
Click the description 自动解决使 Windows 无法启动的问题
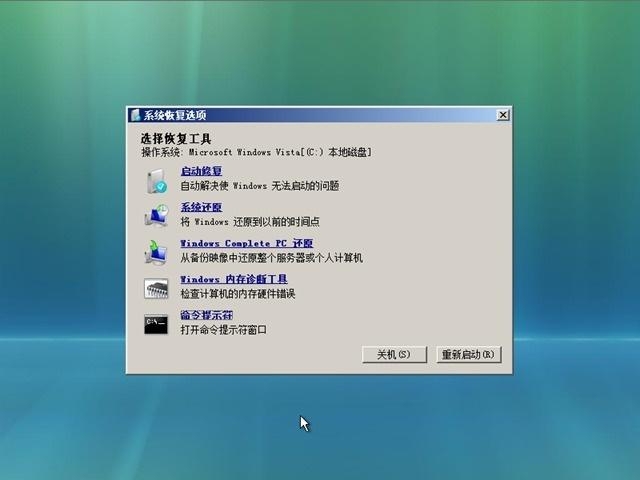click(259, 186)
